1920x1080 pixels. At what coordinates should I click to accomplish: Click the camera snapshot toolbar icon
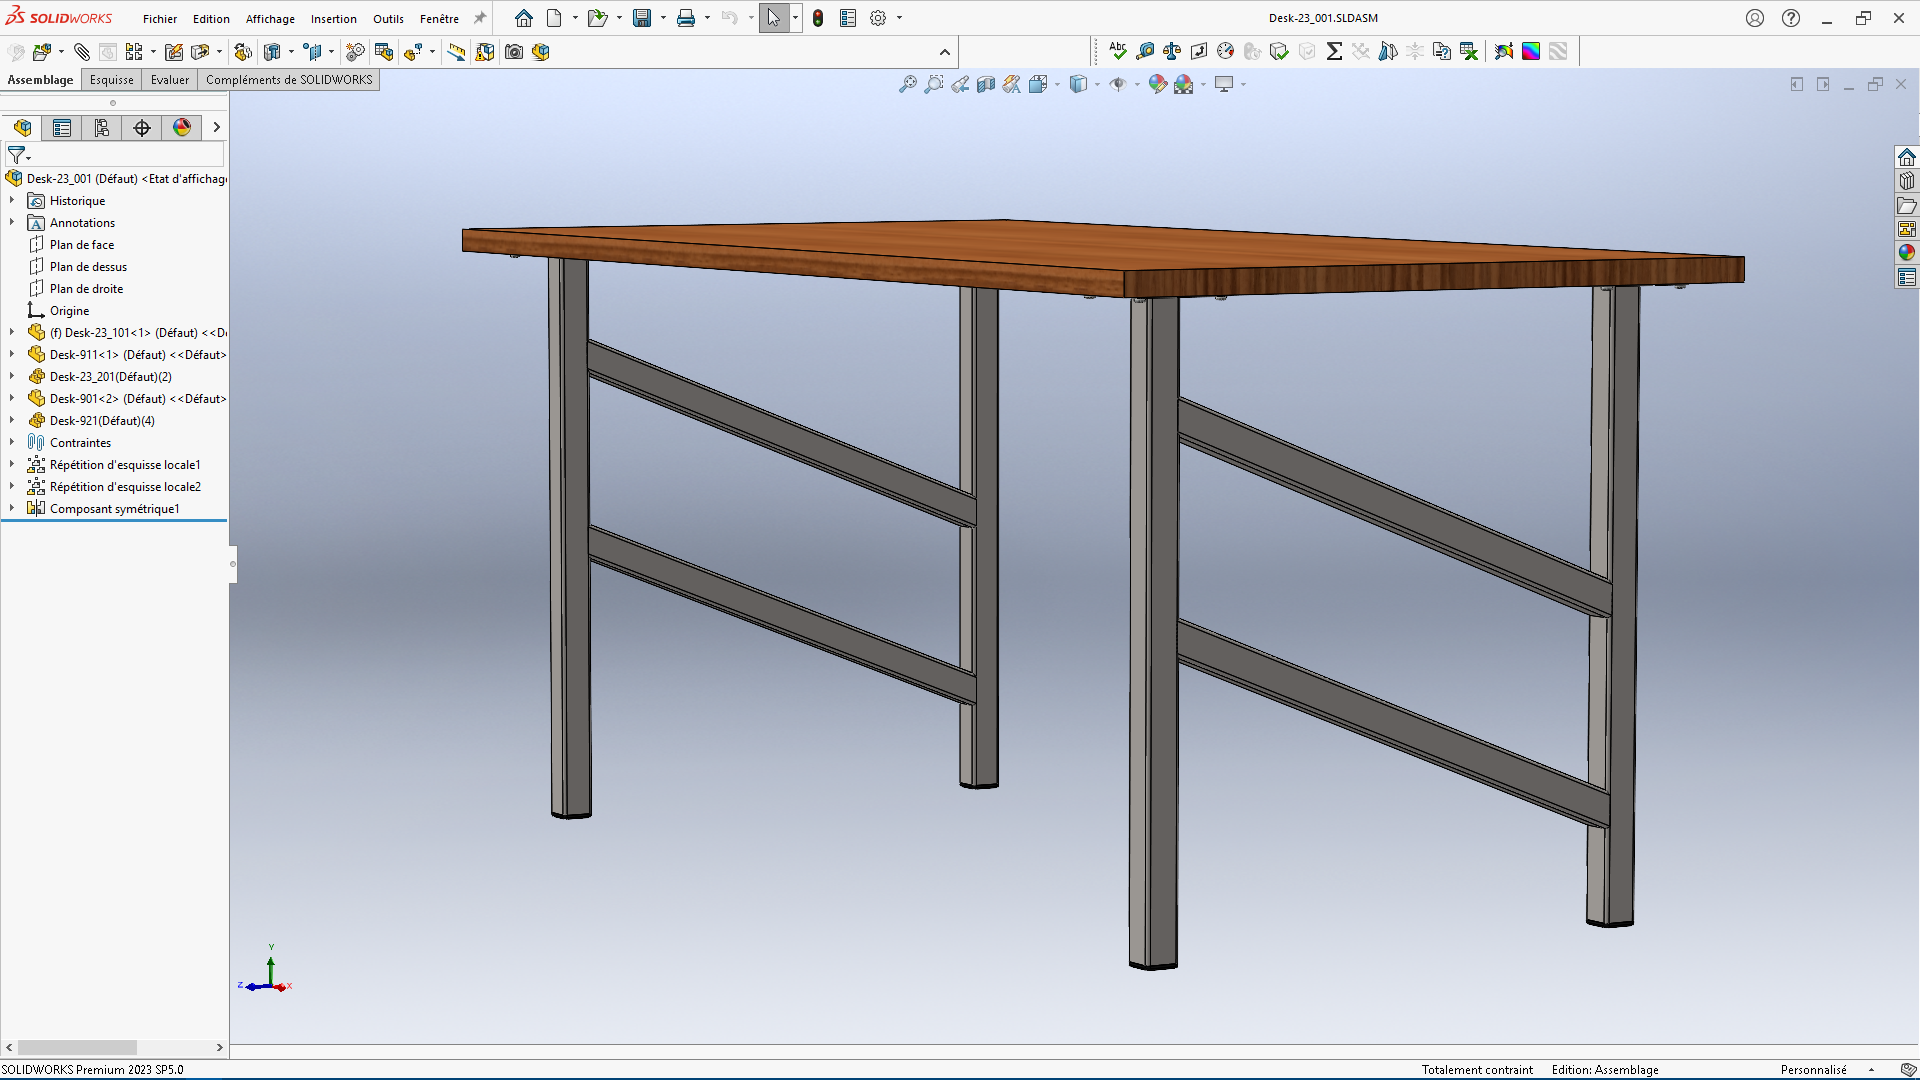point(514,52)
